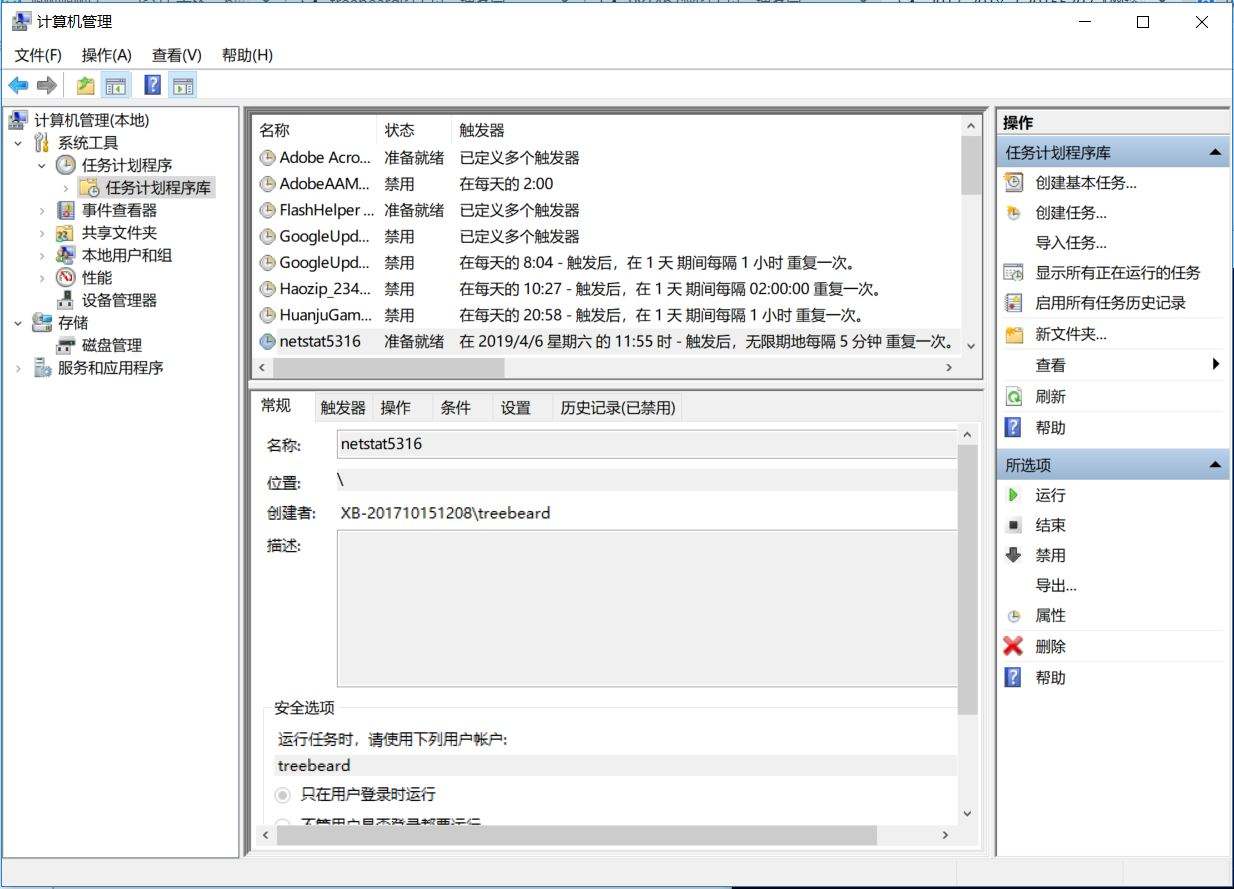Click the Up one level toolbar icon
Viewport: 1234px width, 889px height.
(x=86, y=86)
